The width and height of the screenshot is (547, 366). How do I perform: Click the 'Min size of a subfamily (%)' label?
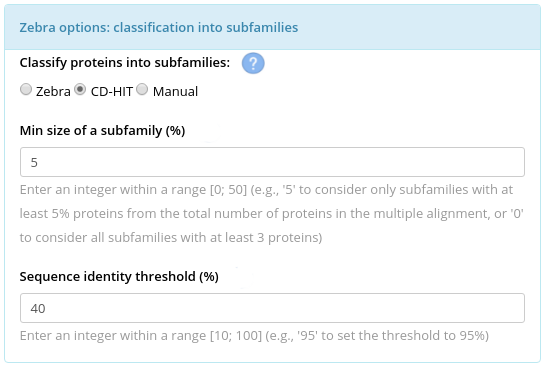coord(102,130)
